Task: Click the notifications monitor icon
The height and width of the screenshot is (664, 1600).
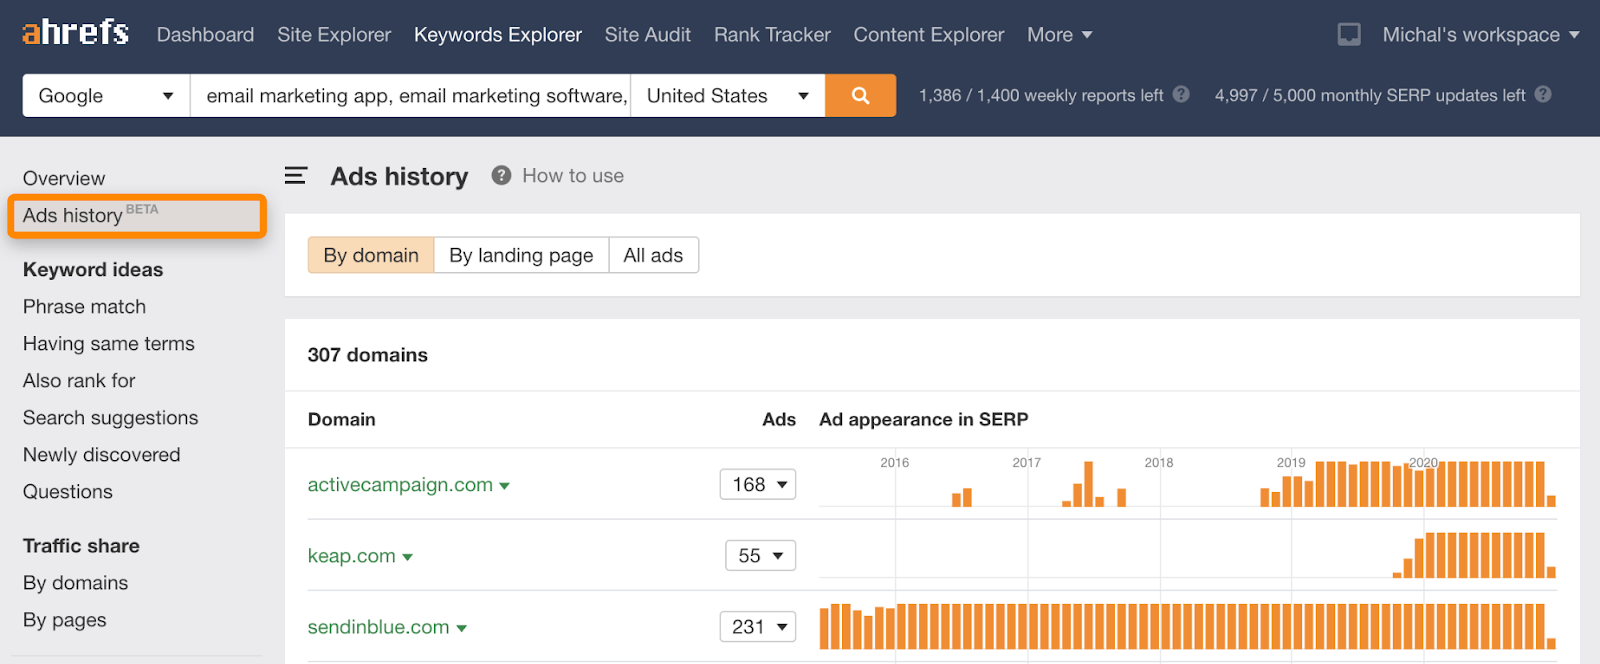Action: click(1349, 35)
